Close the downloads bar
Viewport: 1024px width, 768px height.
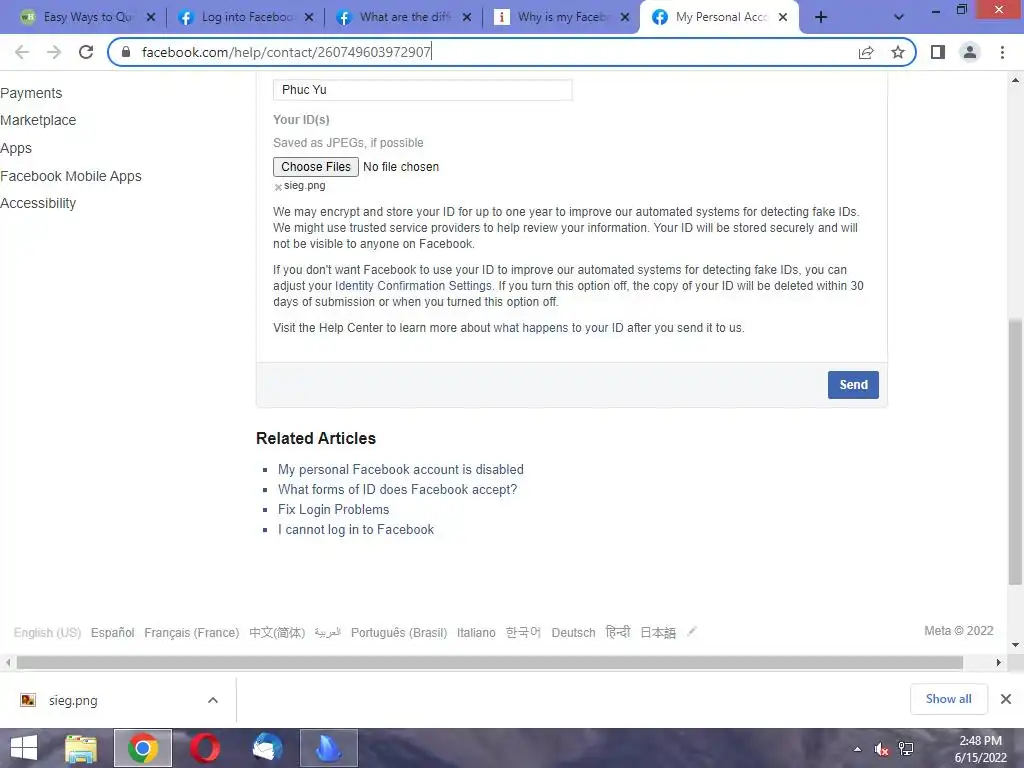(x=1006, y=699)
